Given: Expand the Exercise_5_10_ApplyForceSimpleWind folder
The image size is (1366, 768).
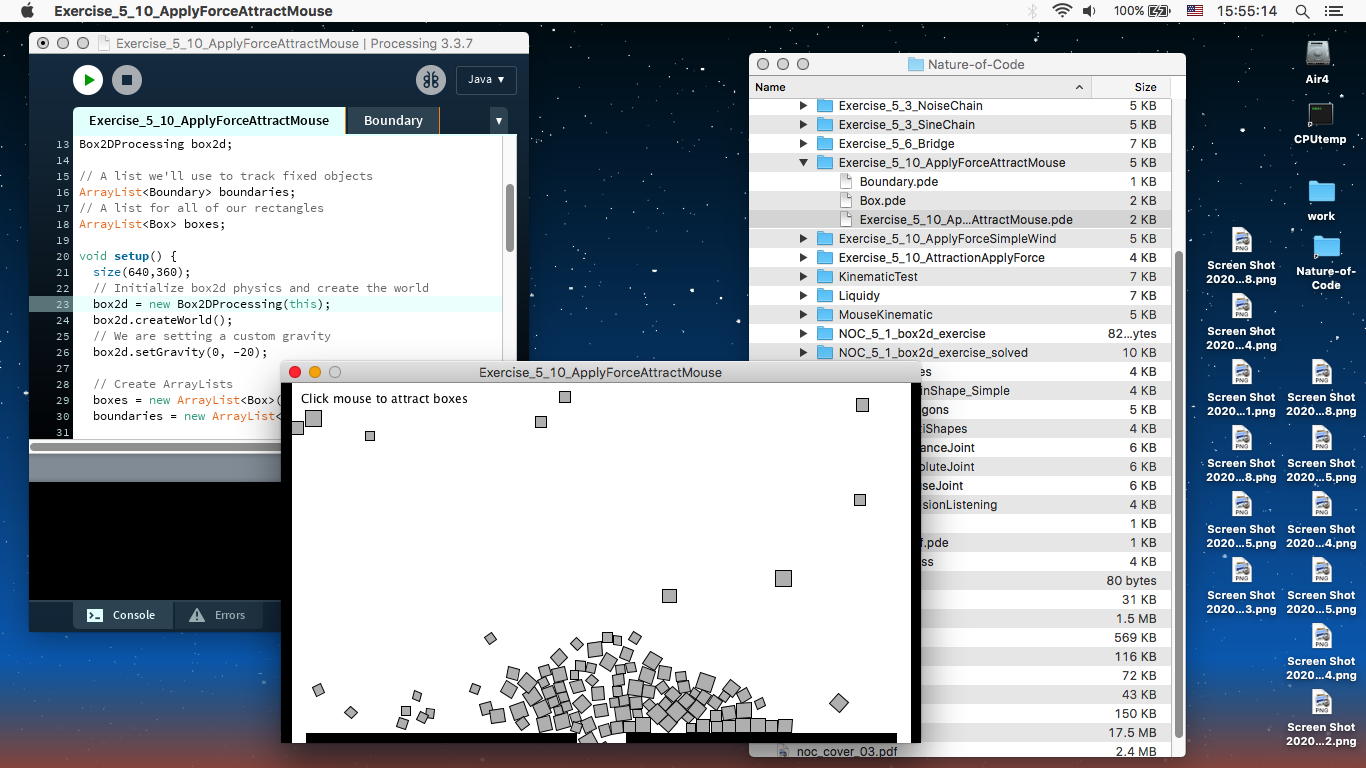Looking at the screenshot, I should click(x=803, y=239).
